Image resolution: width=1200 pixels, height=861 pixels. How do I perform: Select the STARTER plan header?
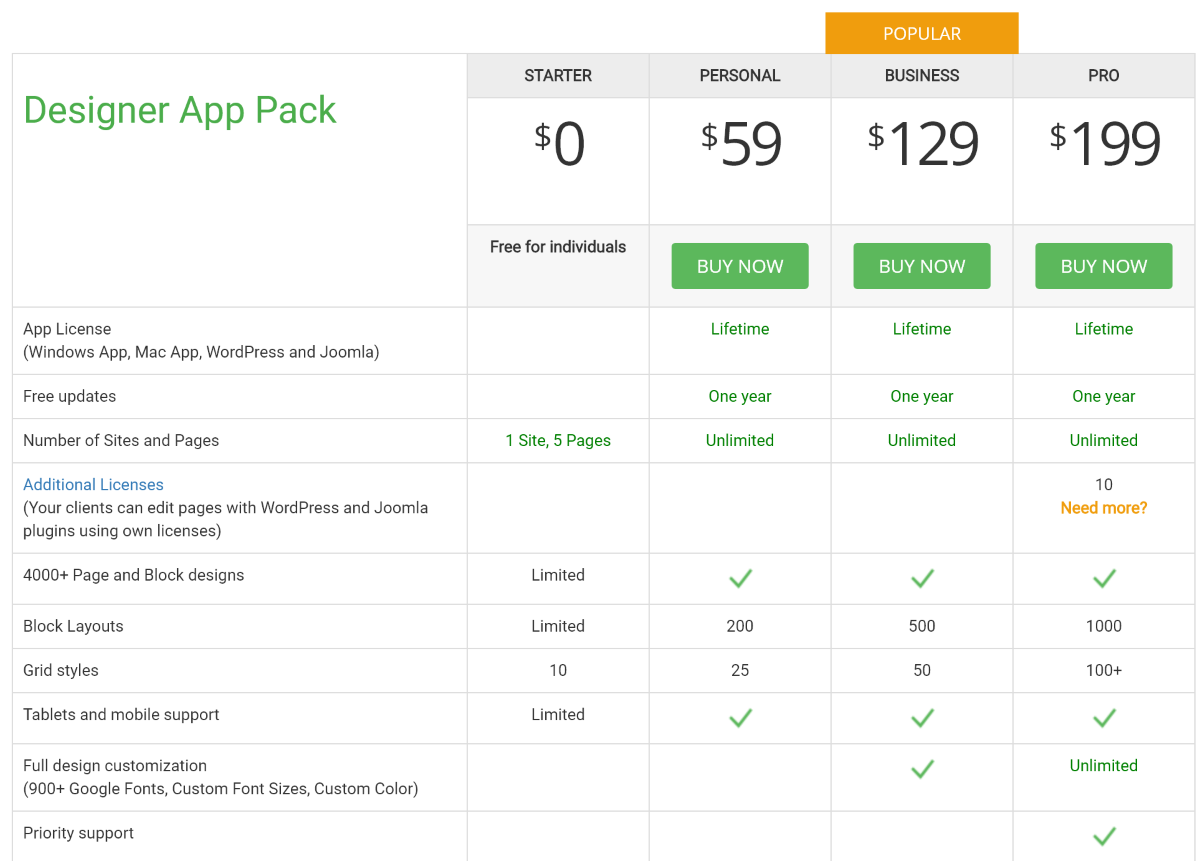[558, 76]
